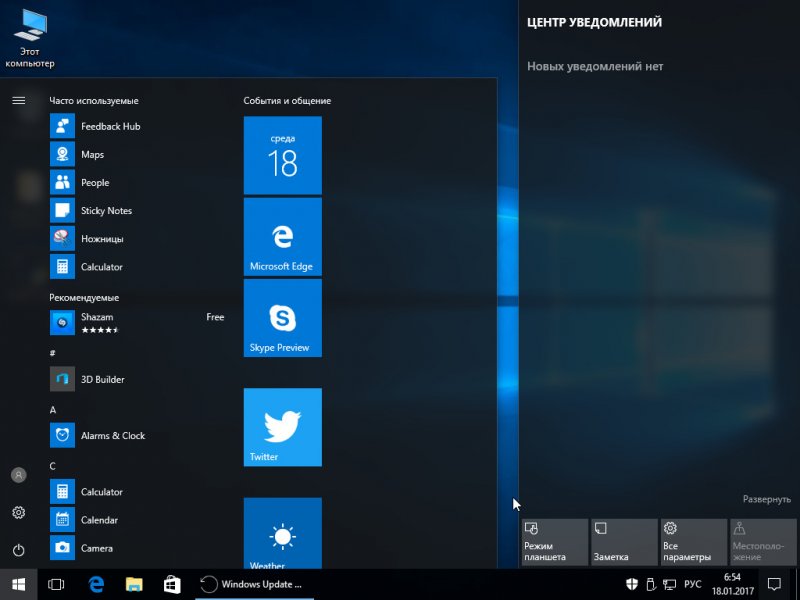Image resolution: width=800 pixels, height=600 pixels.
Task: Open the recommended Shazam app
Action: 136,322
